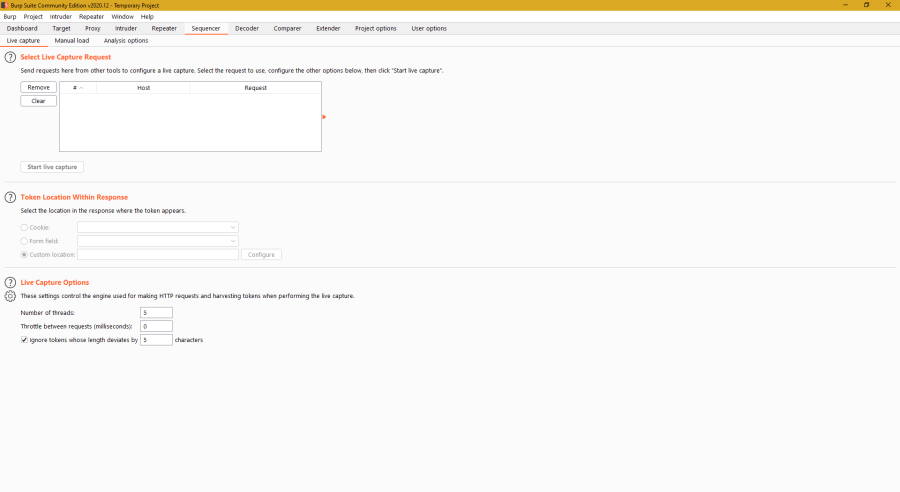Click the Remove button

pyautogui.click(x=38, y=88)
